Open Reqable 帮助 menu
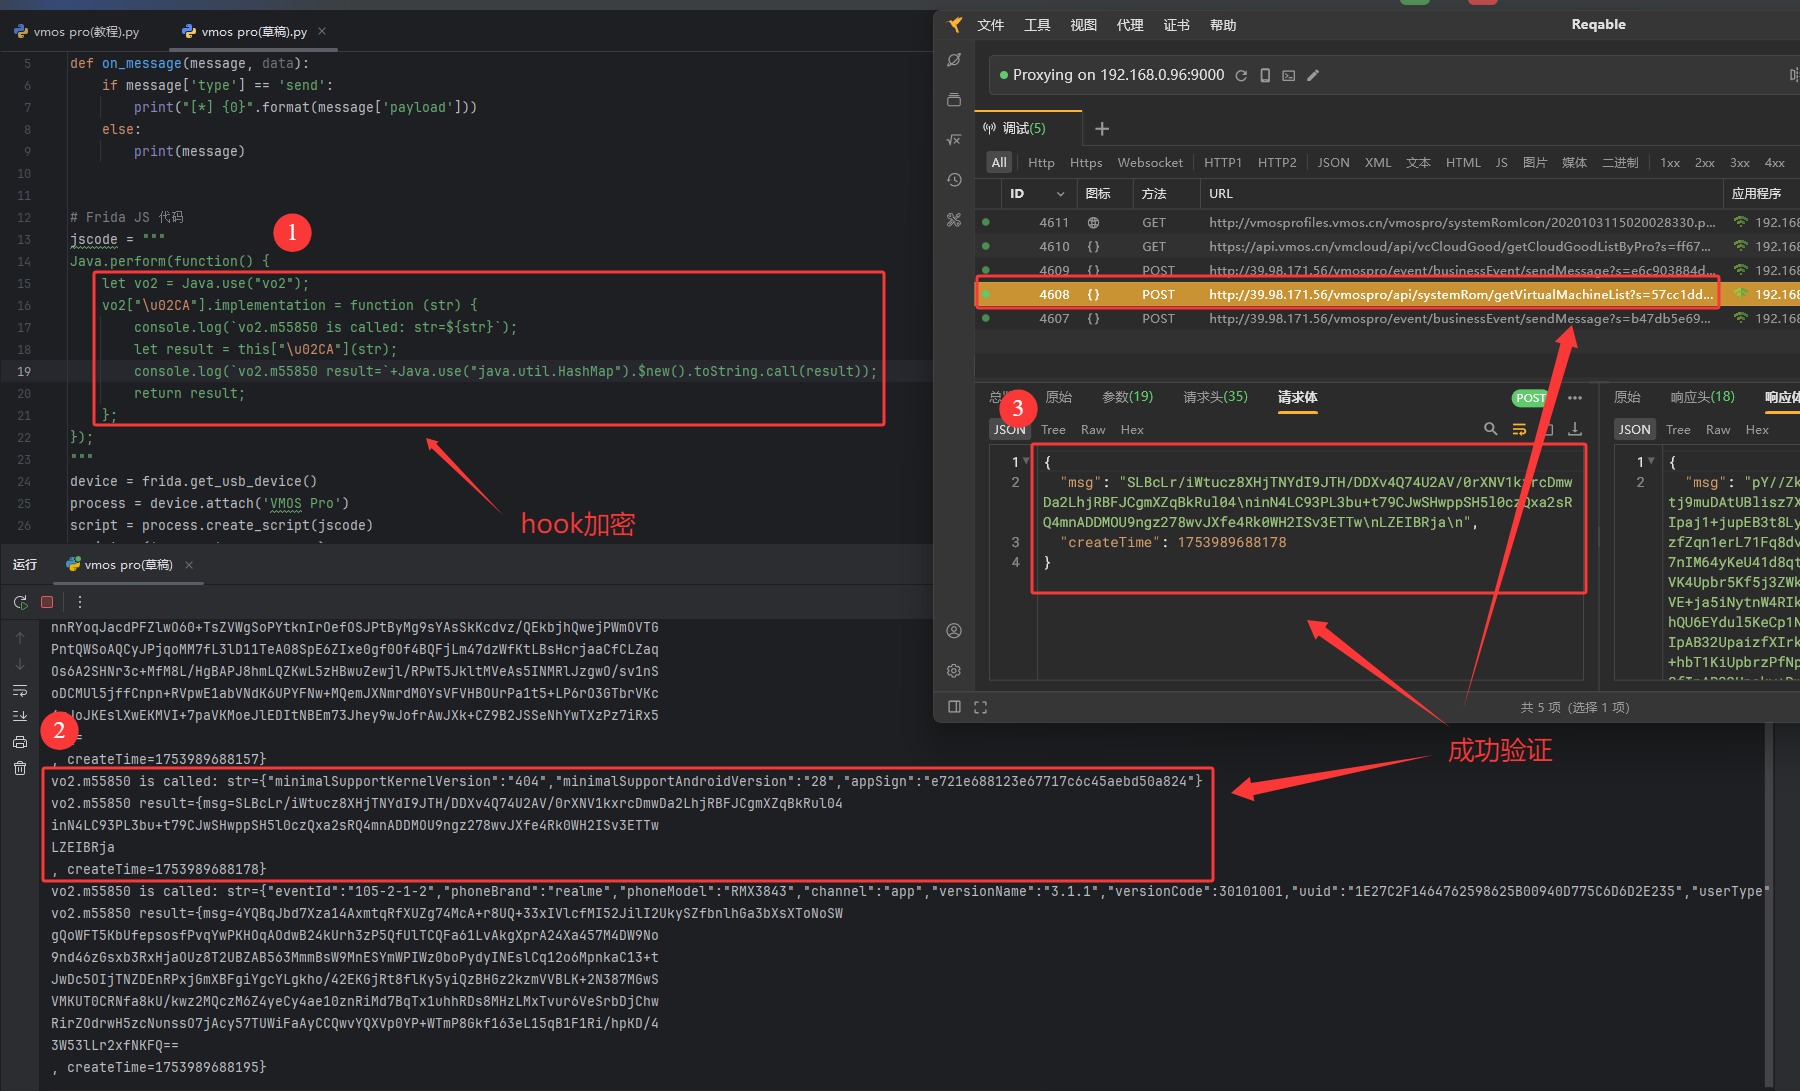 [1223, 25]
